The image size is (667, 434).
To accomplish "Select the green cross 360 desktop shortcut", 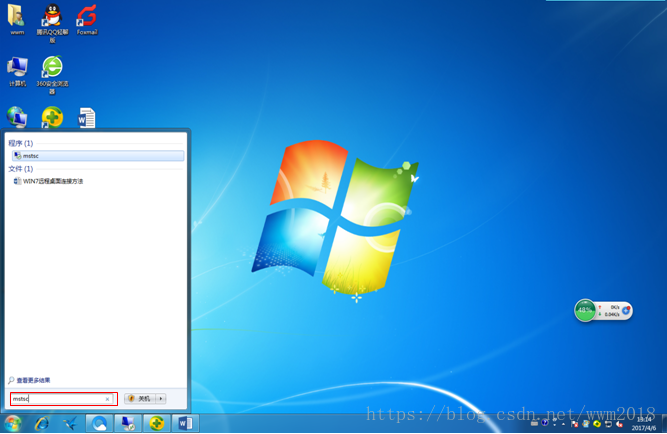I will 52,117.
